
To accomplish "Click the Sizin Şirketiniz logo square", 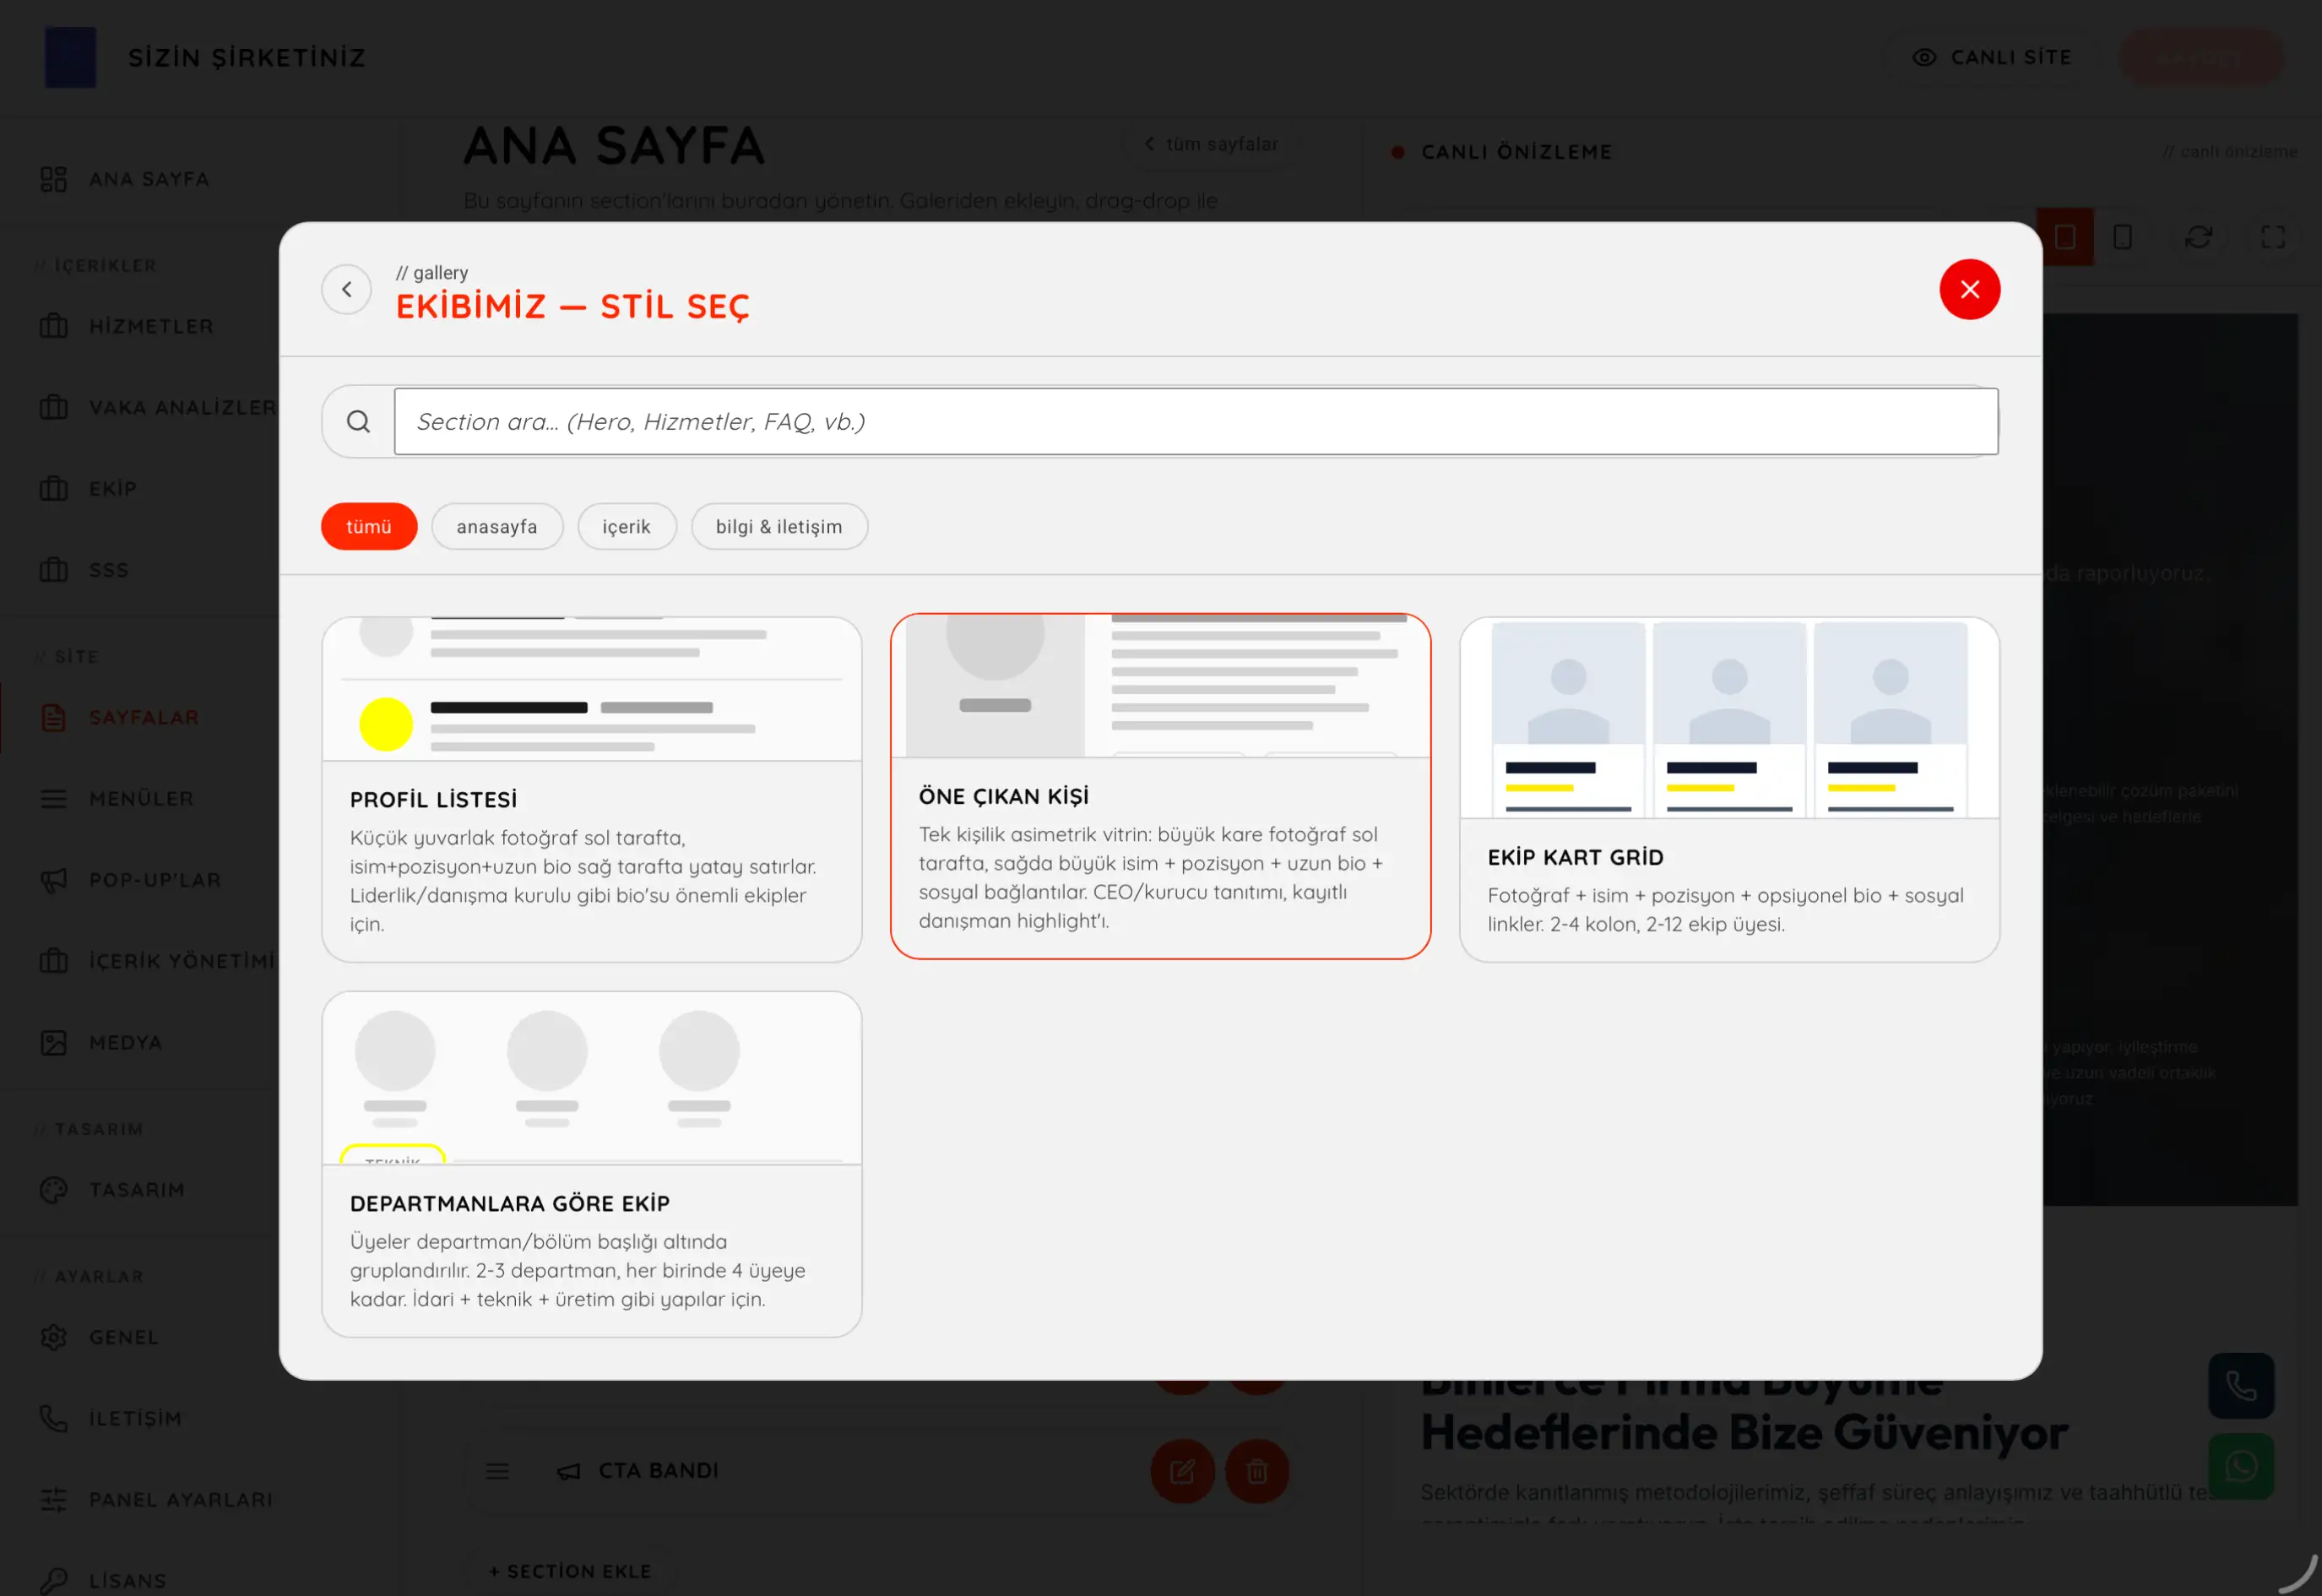I will pos(71,57).
